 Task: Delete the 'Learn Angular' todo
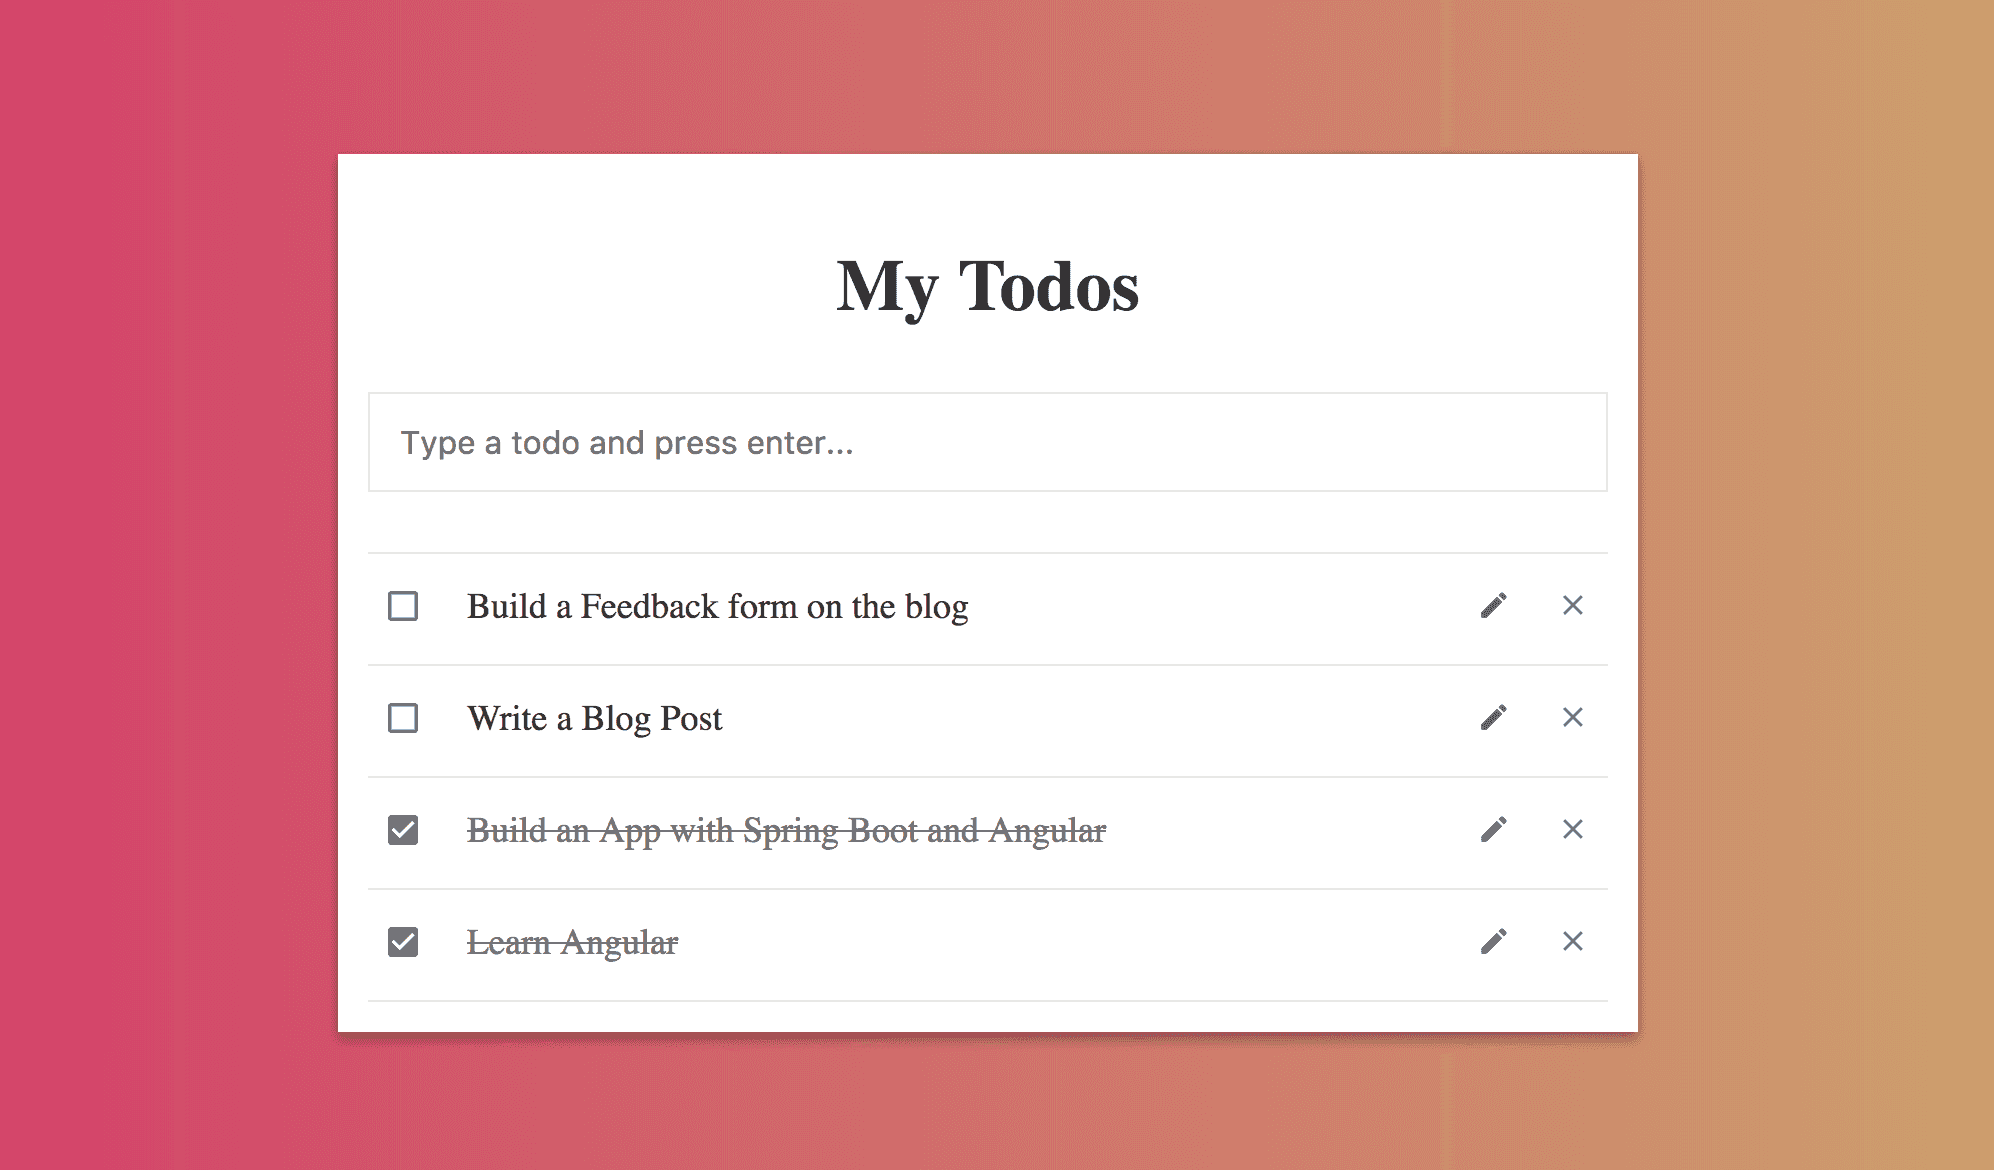(1572, 942)
